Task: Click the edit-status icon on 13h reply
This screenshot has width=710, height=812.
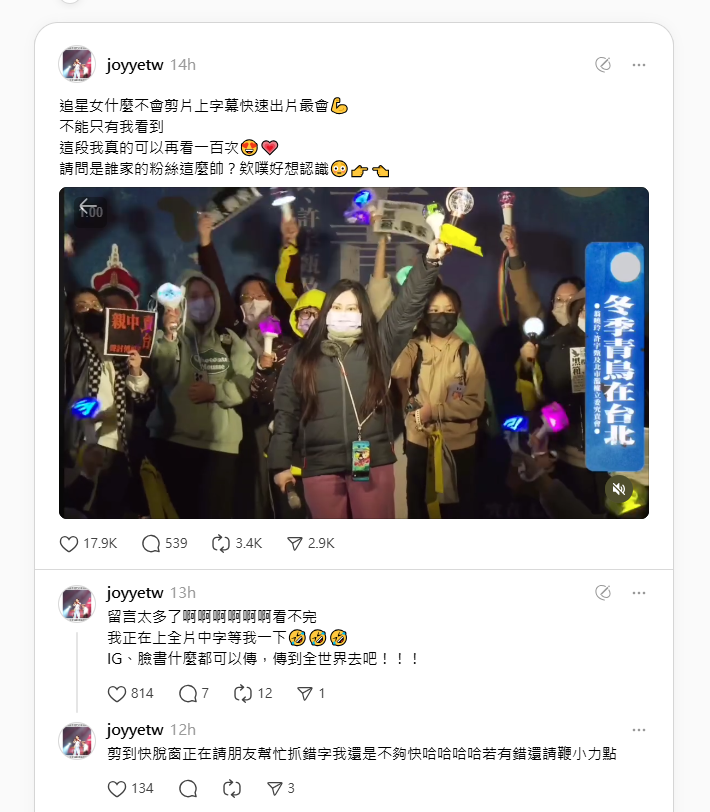Action: coord(603,592)
